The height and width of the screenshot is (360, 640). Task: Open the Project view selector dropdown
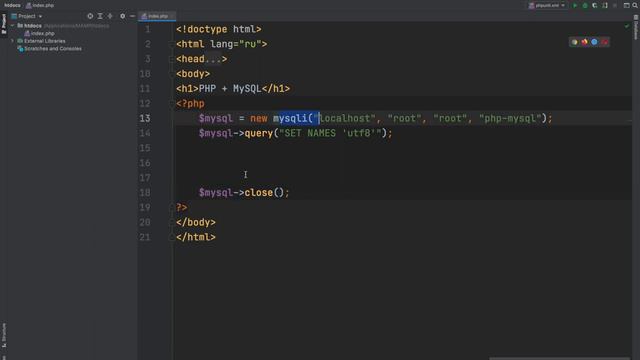(x=27, y=16)
